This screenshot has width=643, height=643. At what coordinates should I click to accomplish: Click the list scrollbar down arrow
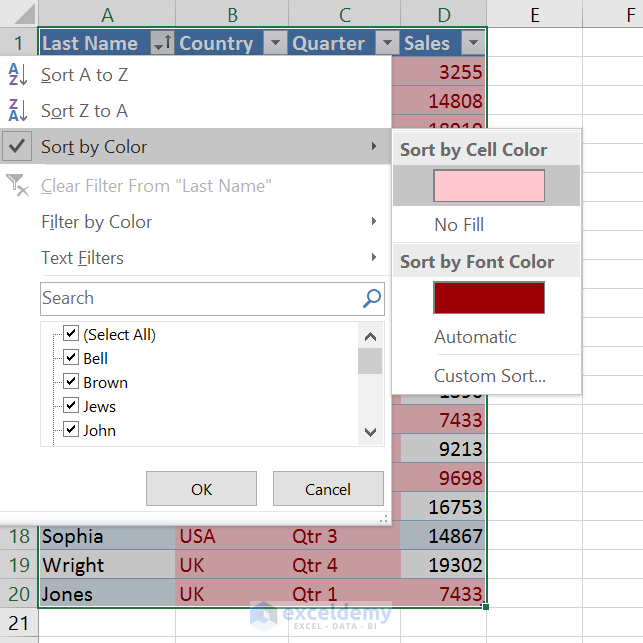370,432
